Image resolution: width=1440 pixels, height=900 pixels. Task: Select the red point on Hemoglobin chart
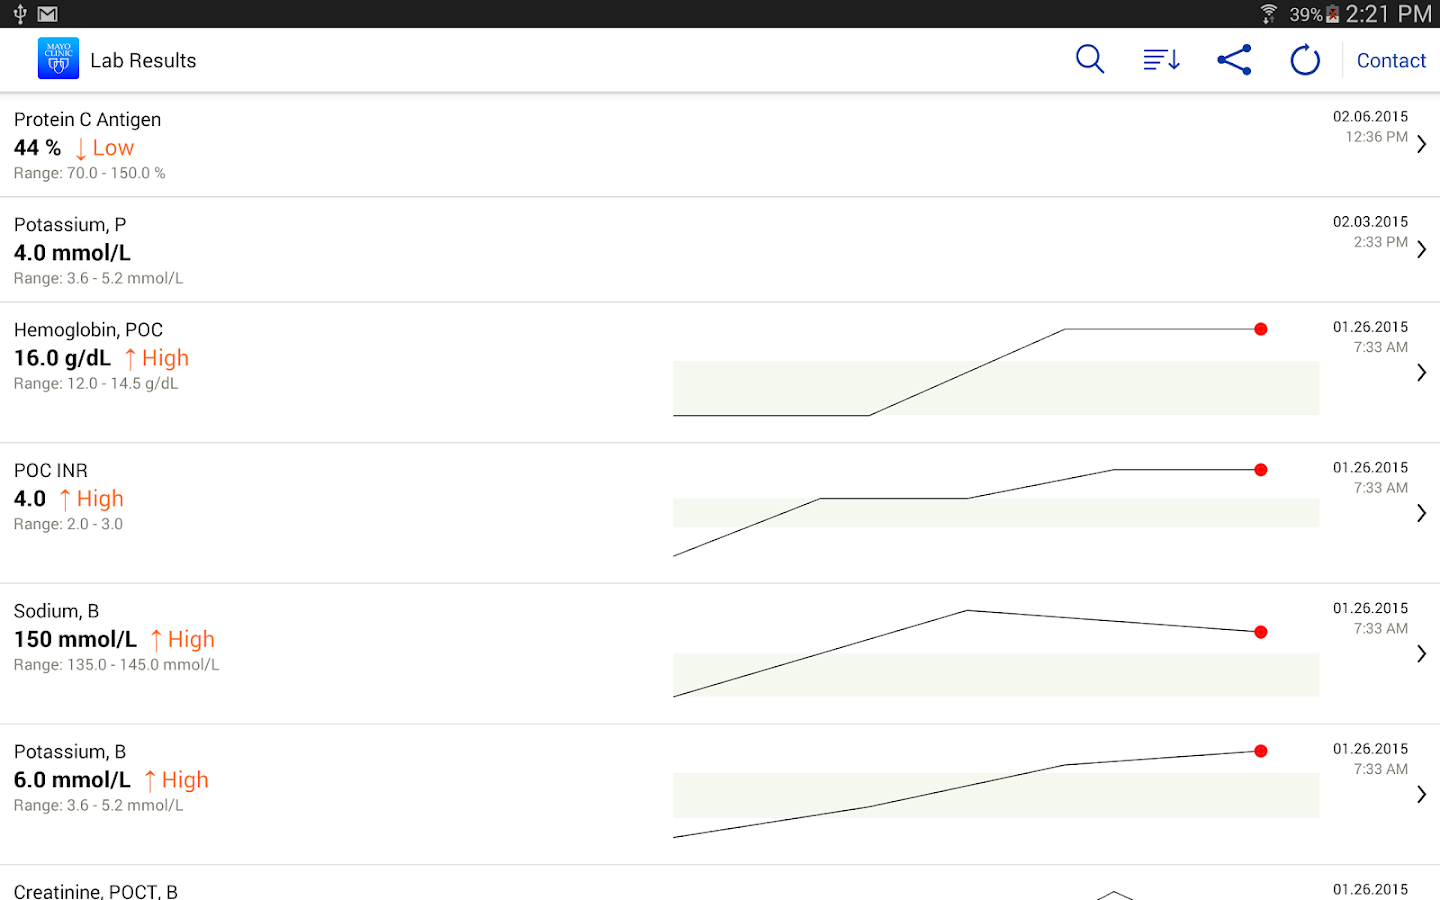point(1261,329)
